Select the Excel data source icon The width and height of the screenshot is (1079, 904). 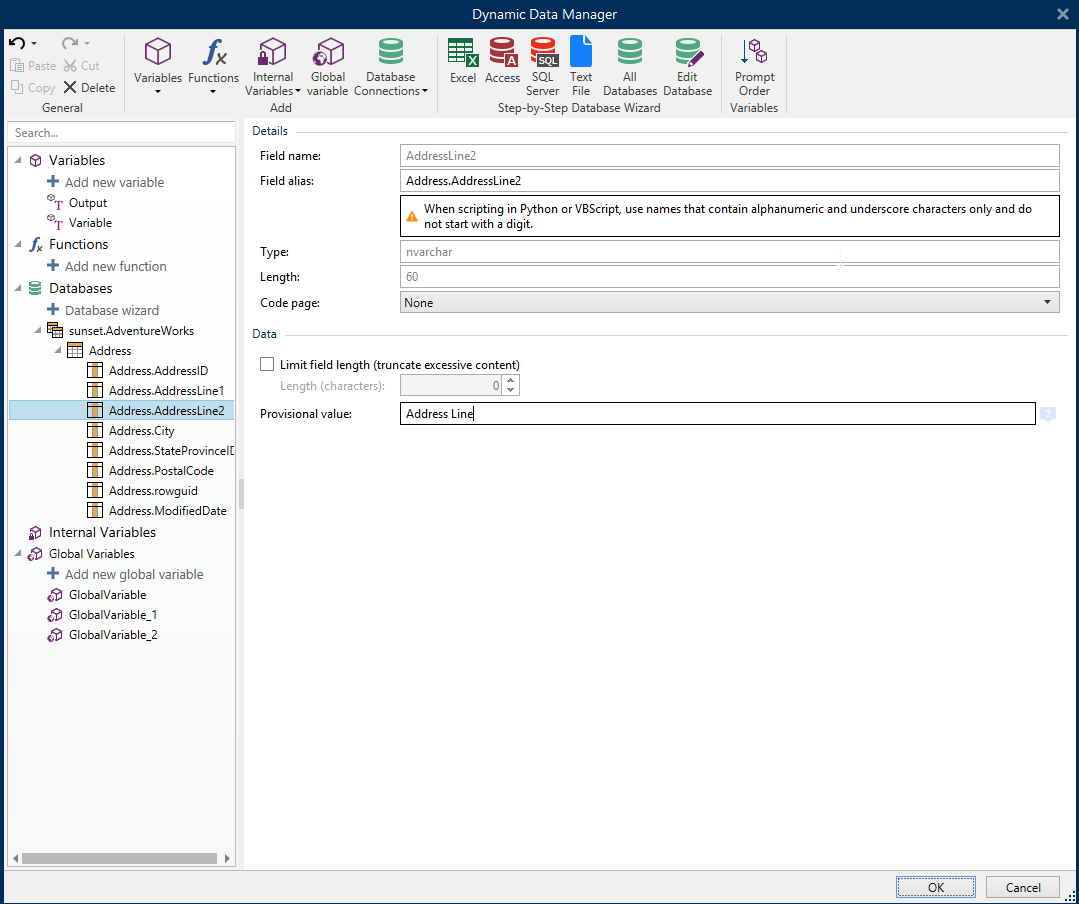click(x=462, y=64)
